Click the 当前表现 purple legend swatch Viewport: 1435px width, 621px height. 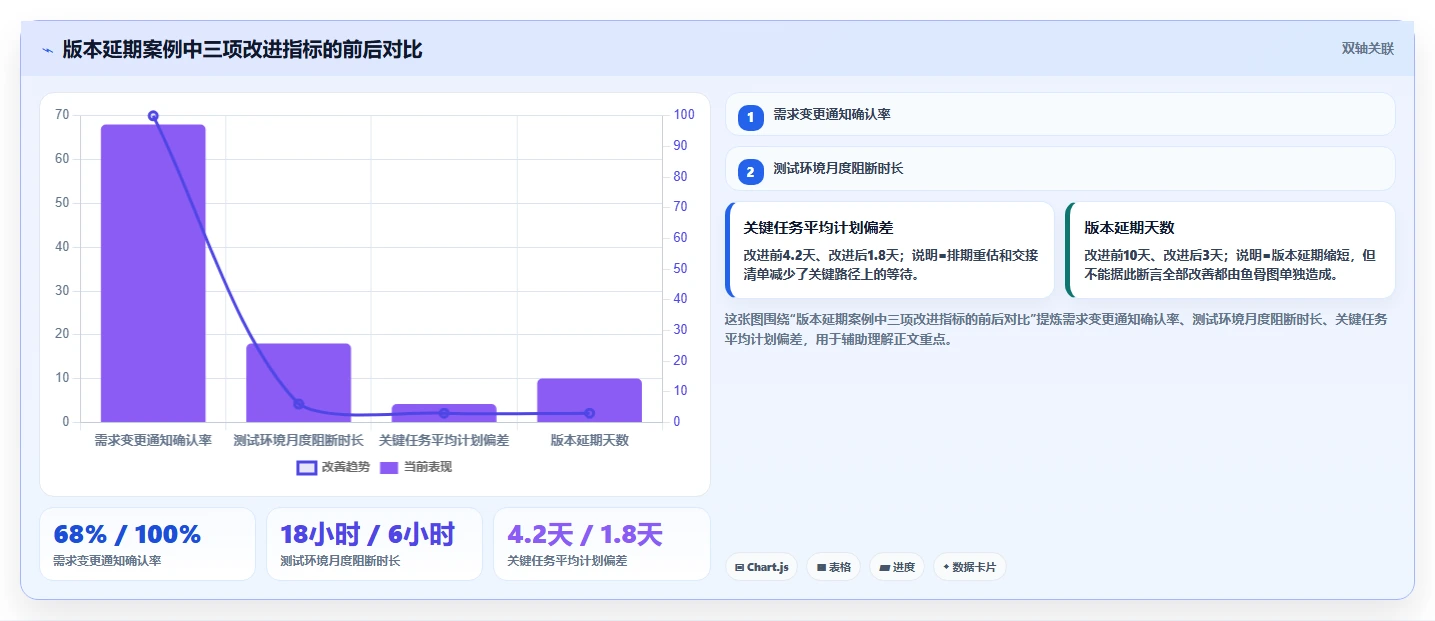pos(389,467)
